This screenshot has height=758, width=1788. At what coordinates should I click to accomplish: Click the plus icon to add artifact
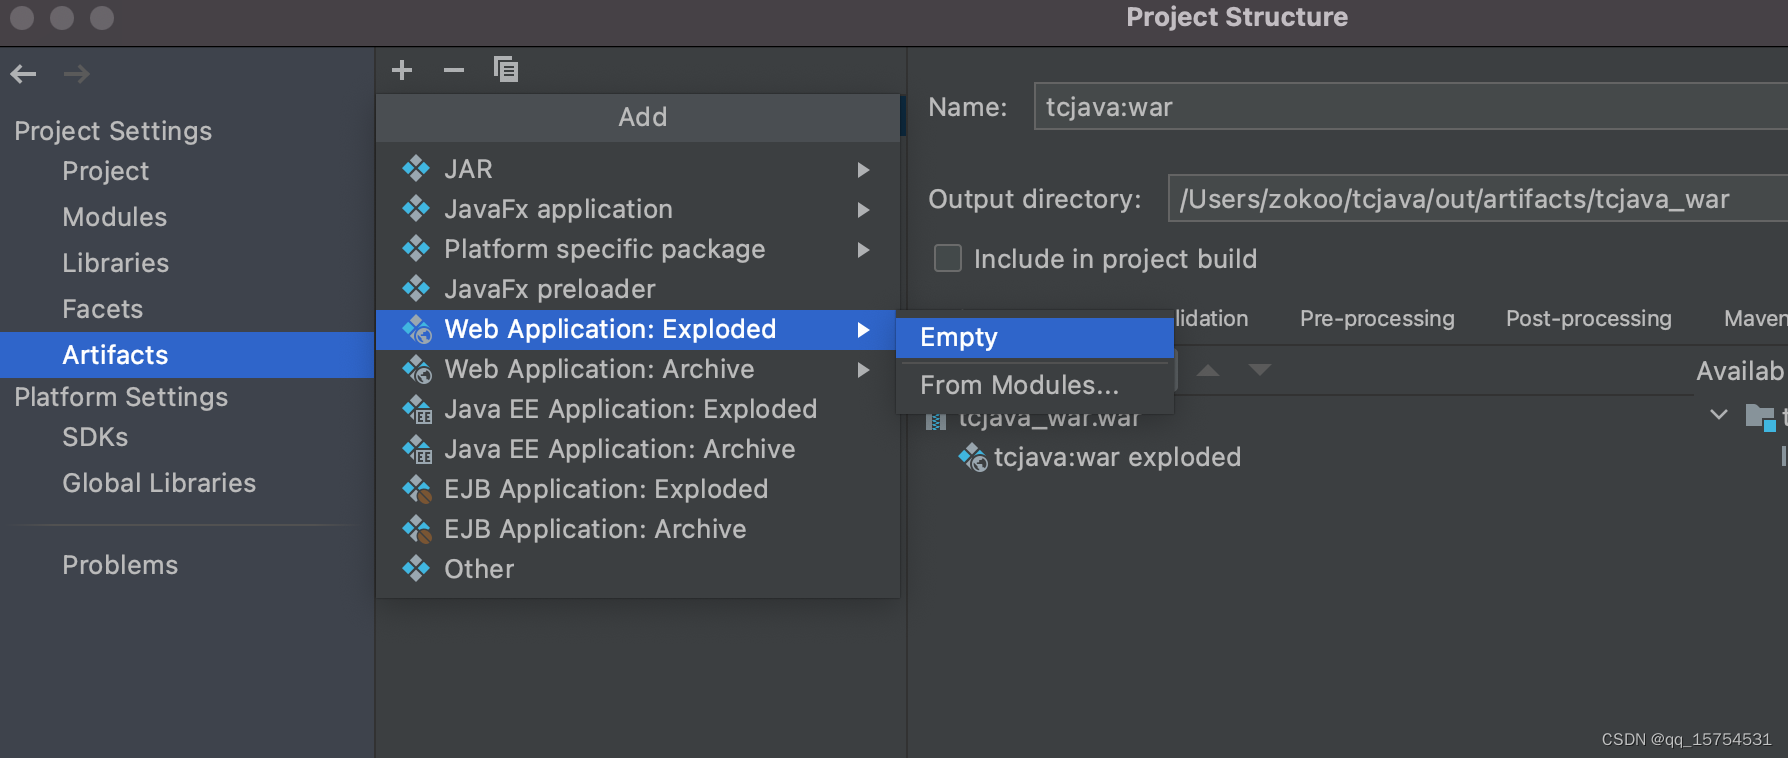[x=402, y=70]
